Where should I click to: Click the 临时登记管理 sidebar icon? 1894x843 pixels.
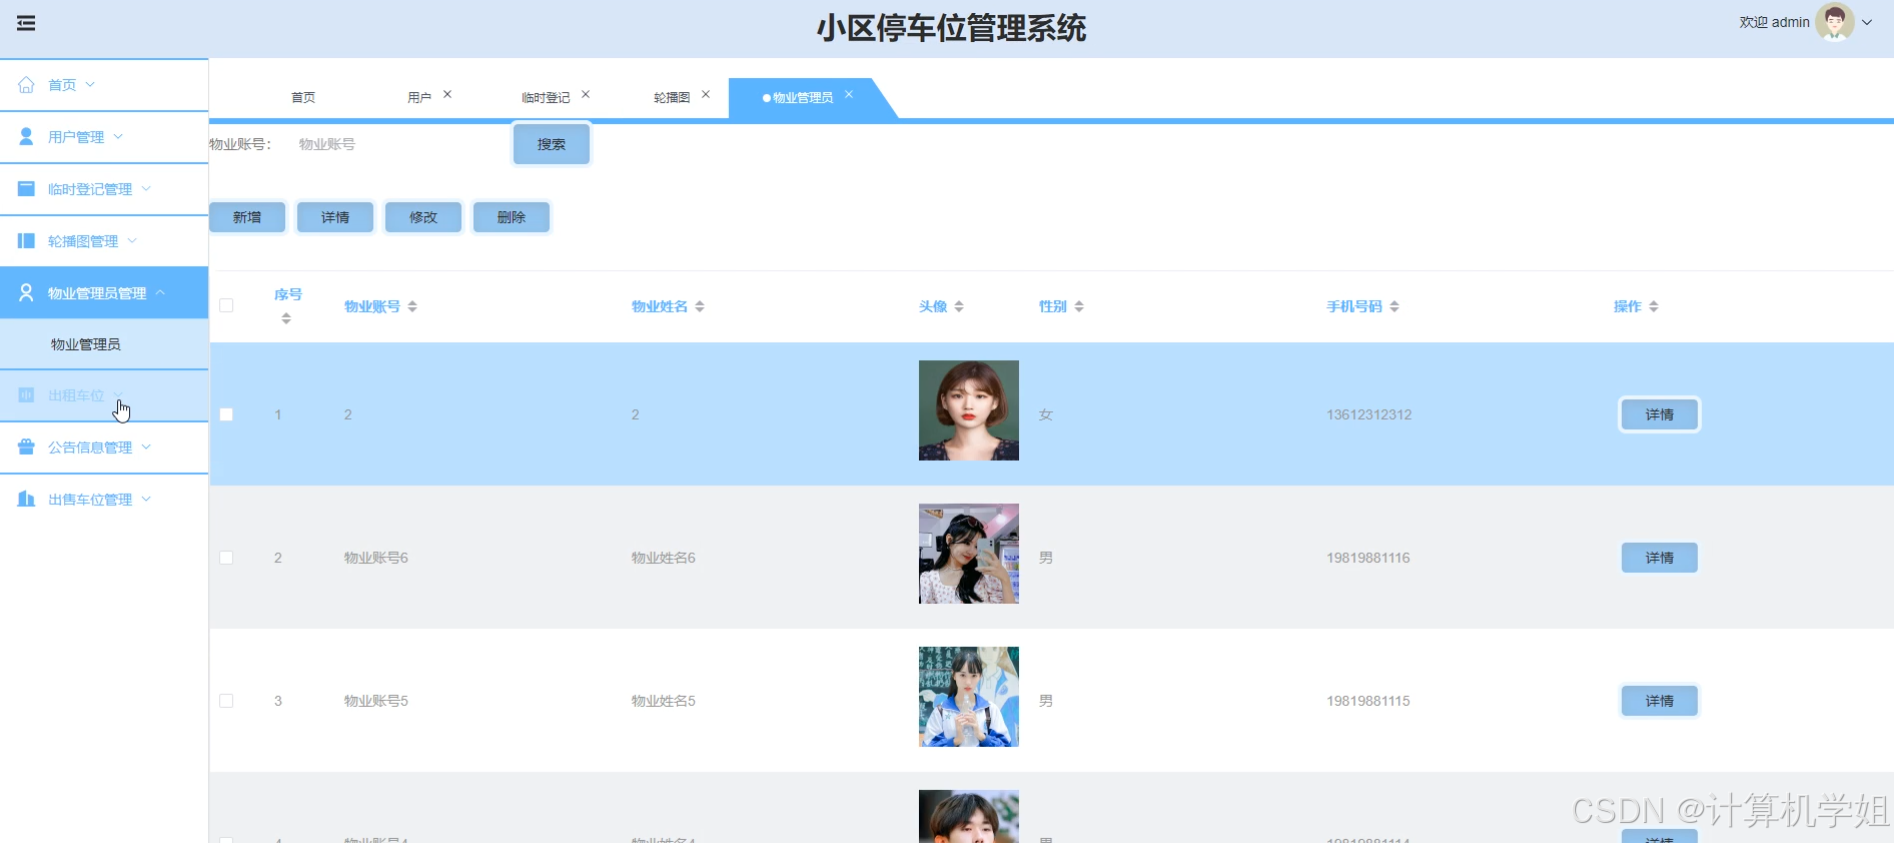[x=26, y=189]
